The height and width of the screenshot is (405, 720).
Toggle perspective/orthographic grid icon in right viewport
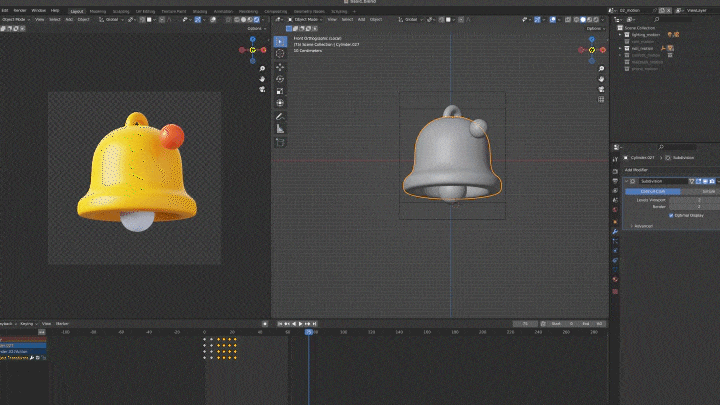pos(601,99)
